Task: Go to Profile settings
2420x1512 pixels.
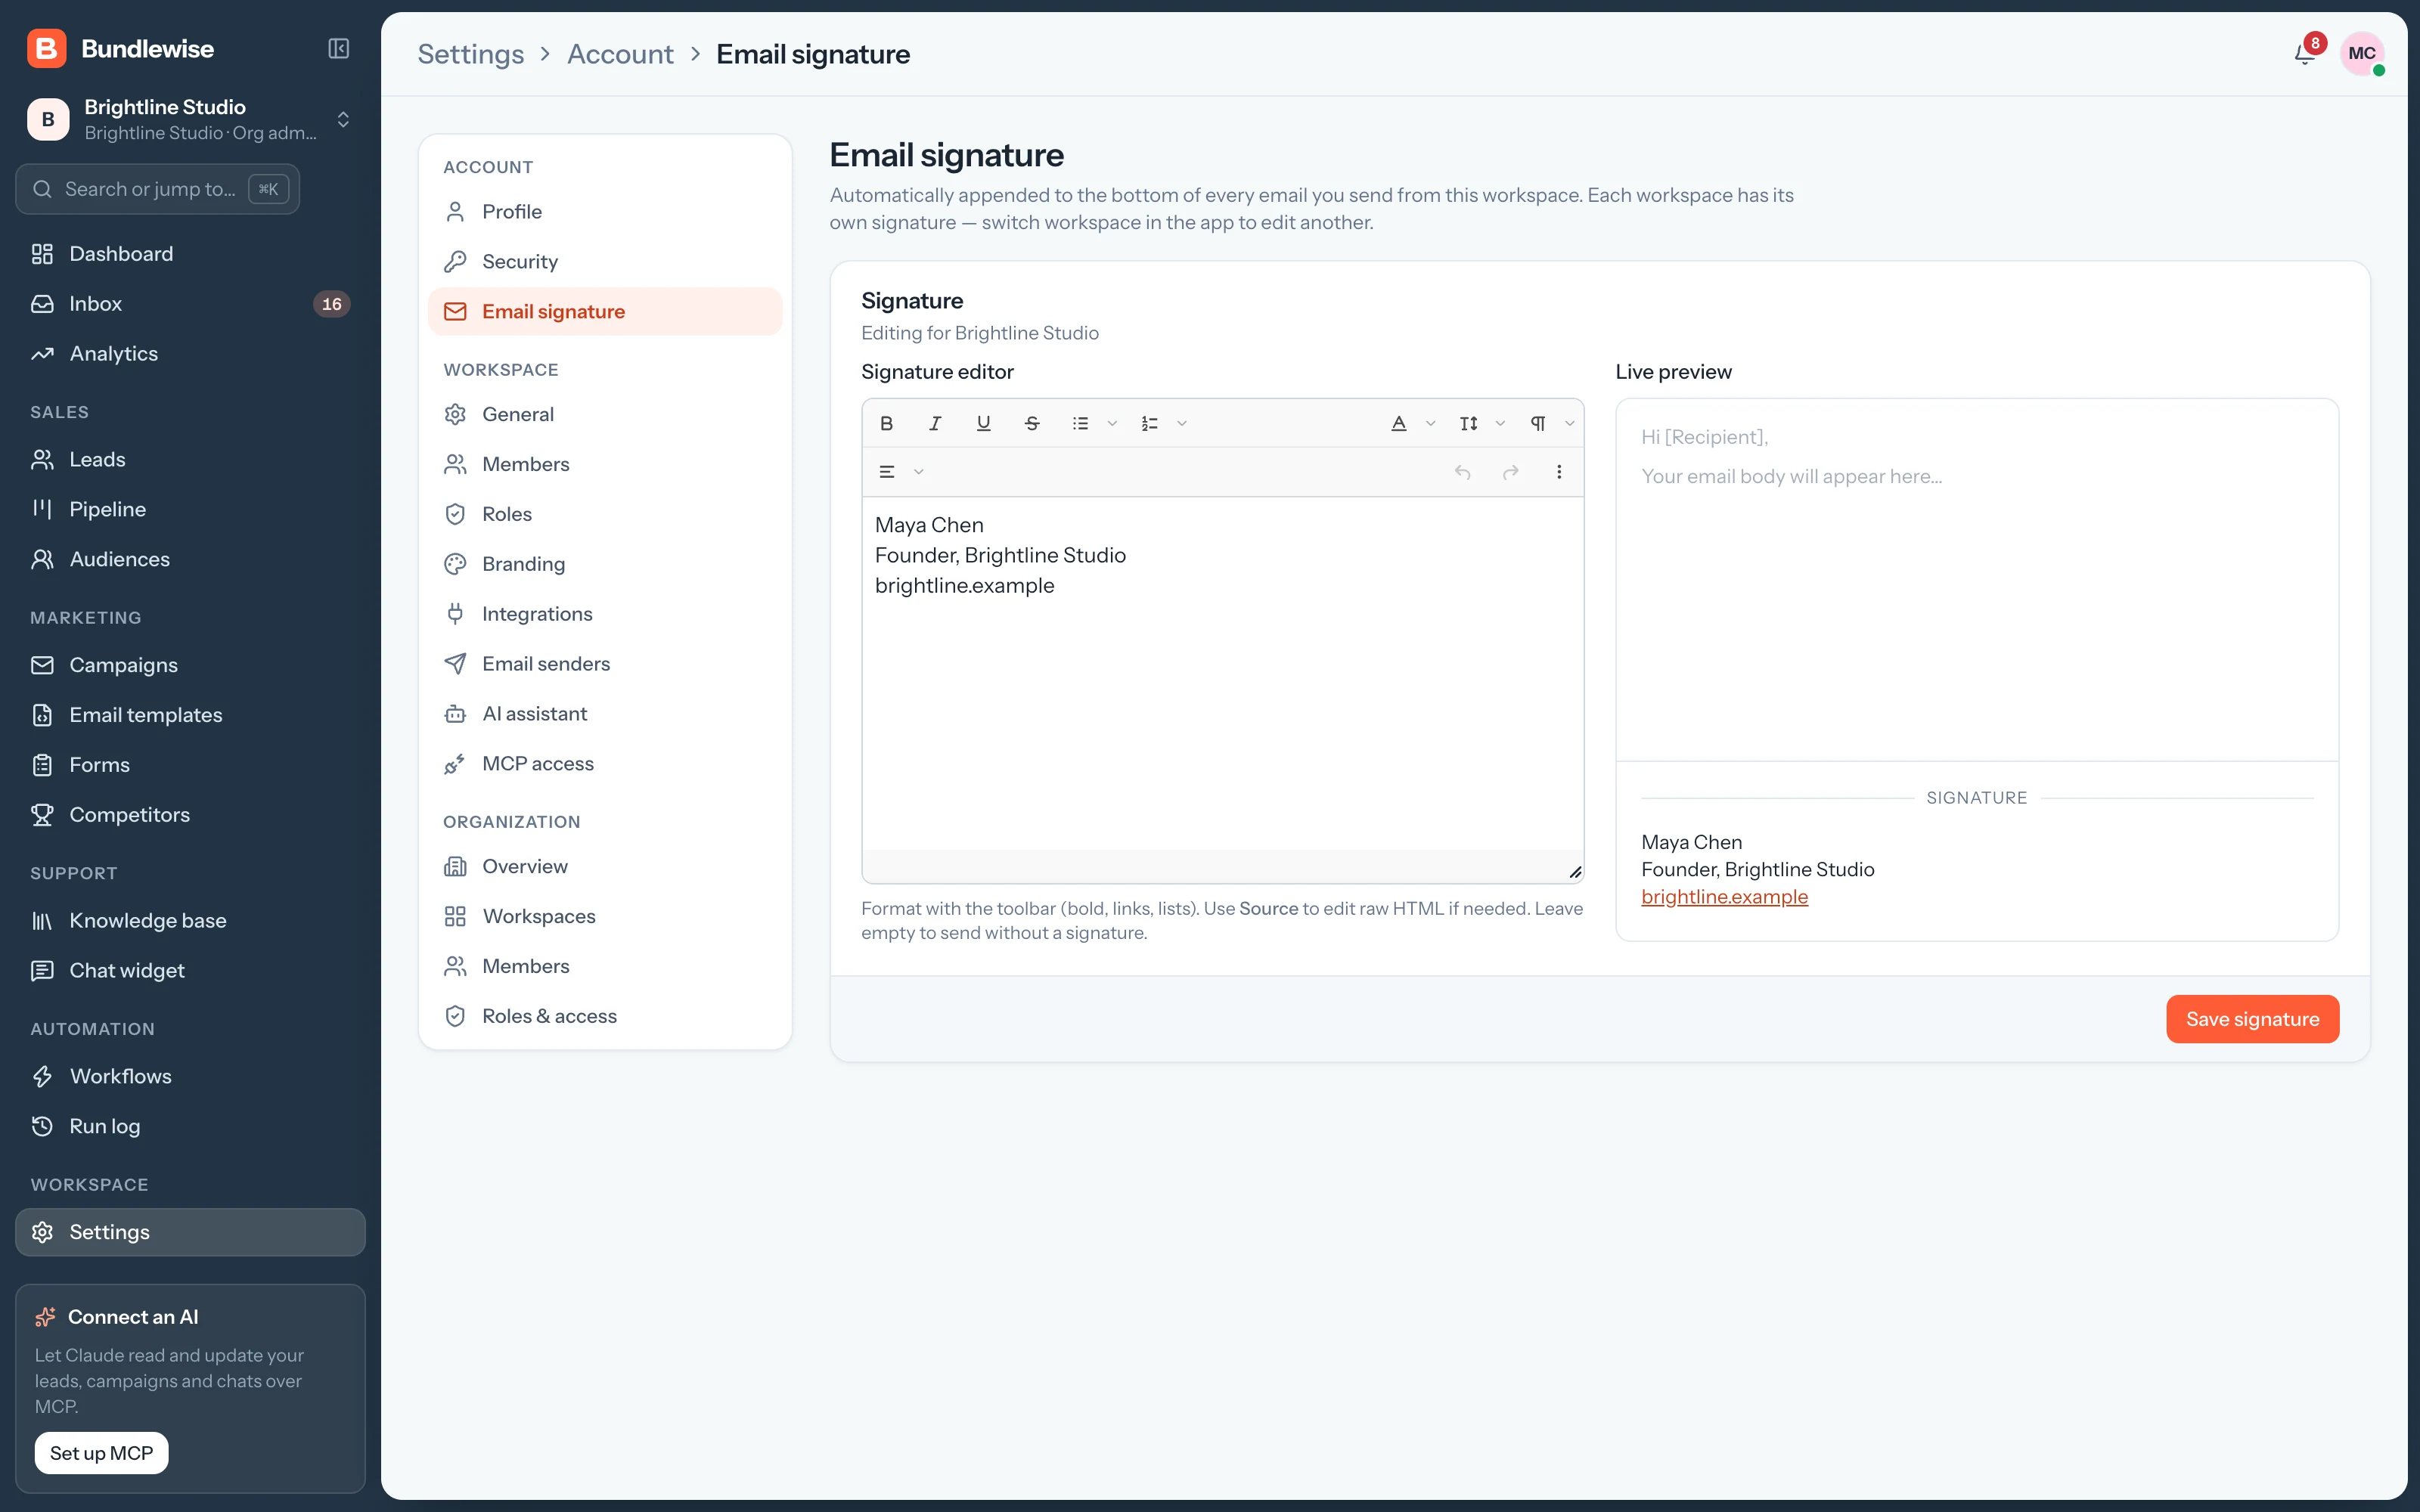Action: click(605, 212)
